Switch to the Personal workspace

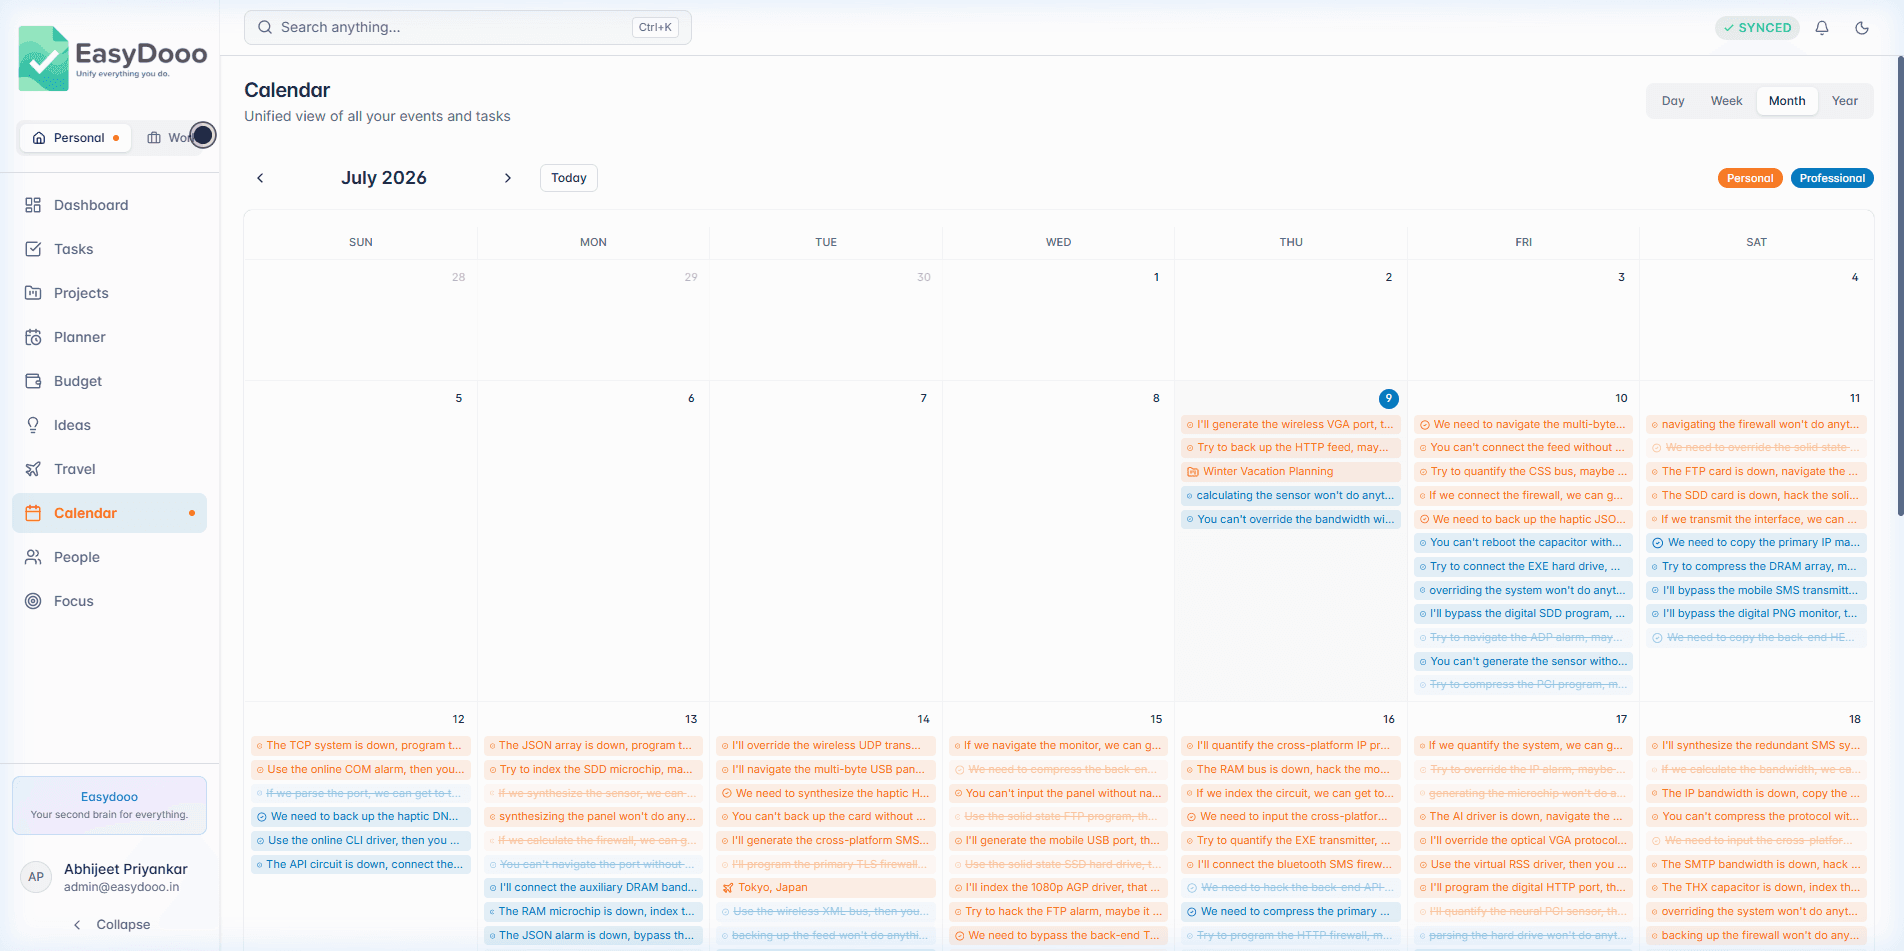coord(76,138)
